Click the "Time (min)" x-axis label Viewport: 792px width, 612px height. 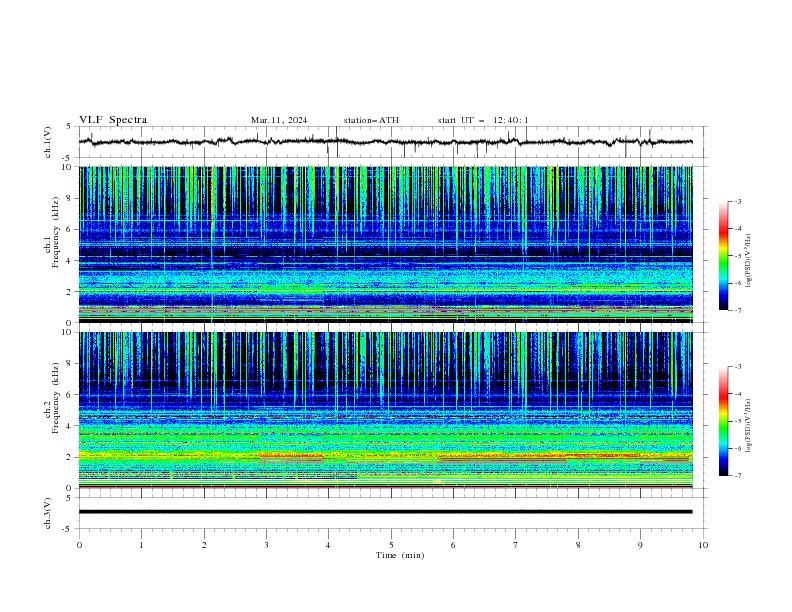[x=400, y=555]
